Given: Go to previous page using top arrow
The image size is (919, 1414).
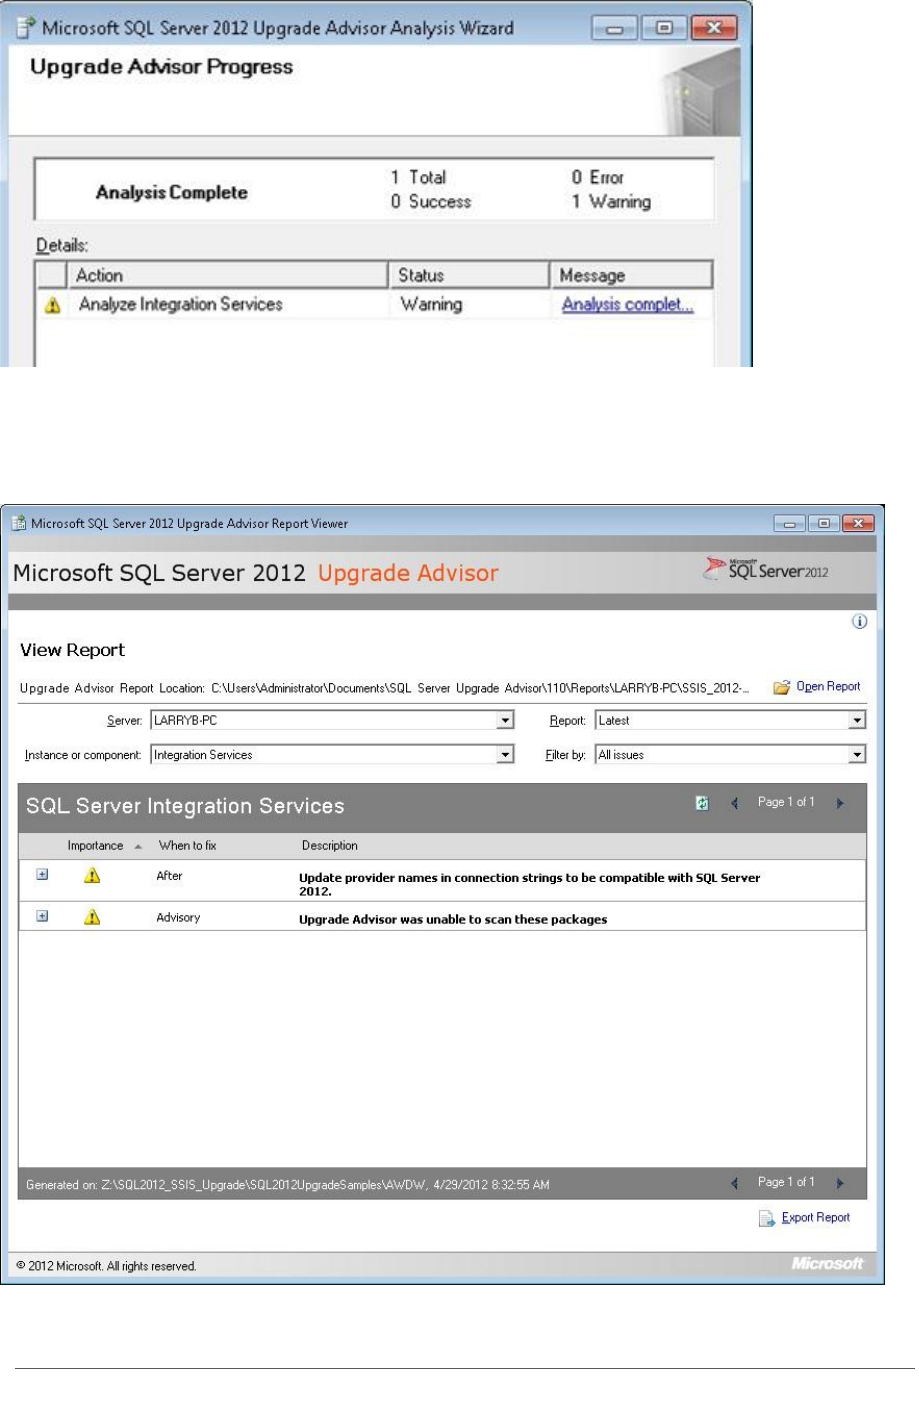Looking at the screenshot, I should tap(735, 803).
